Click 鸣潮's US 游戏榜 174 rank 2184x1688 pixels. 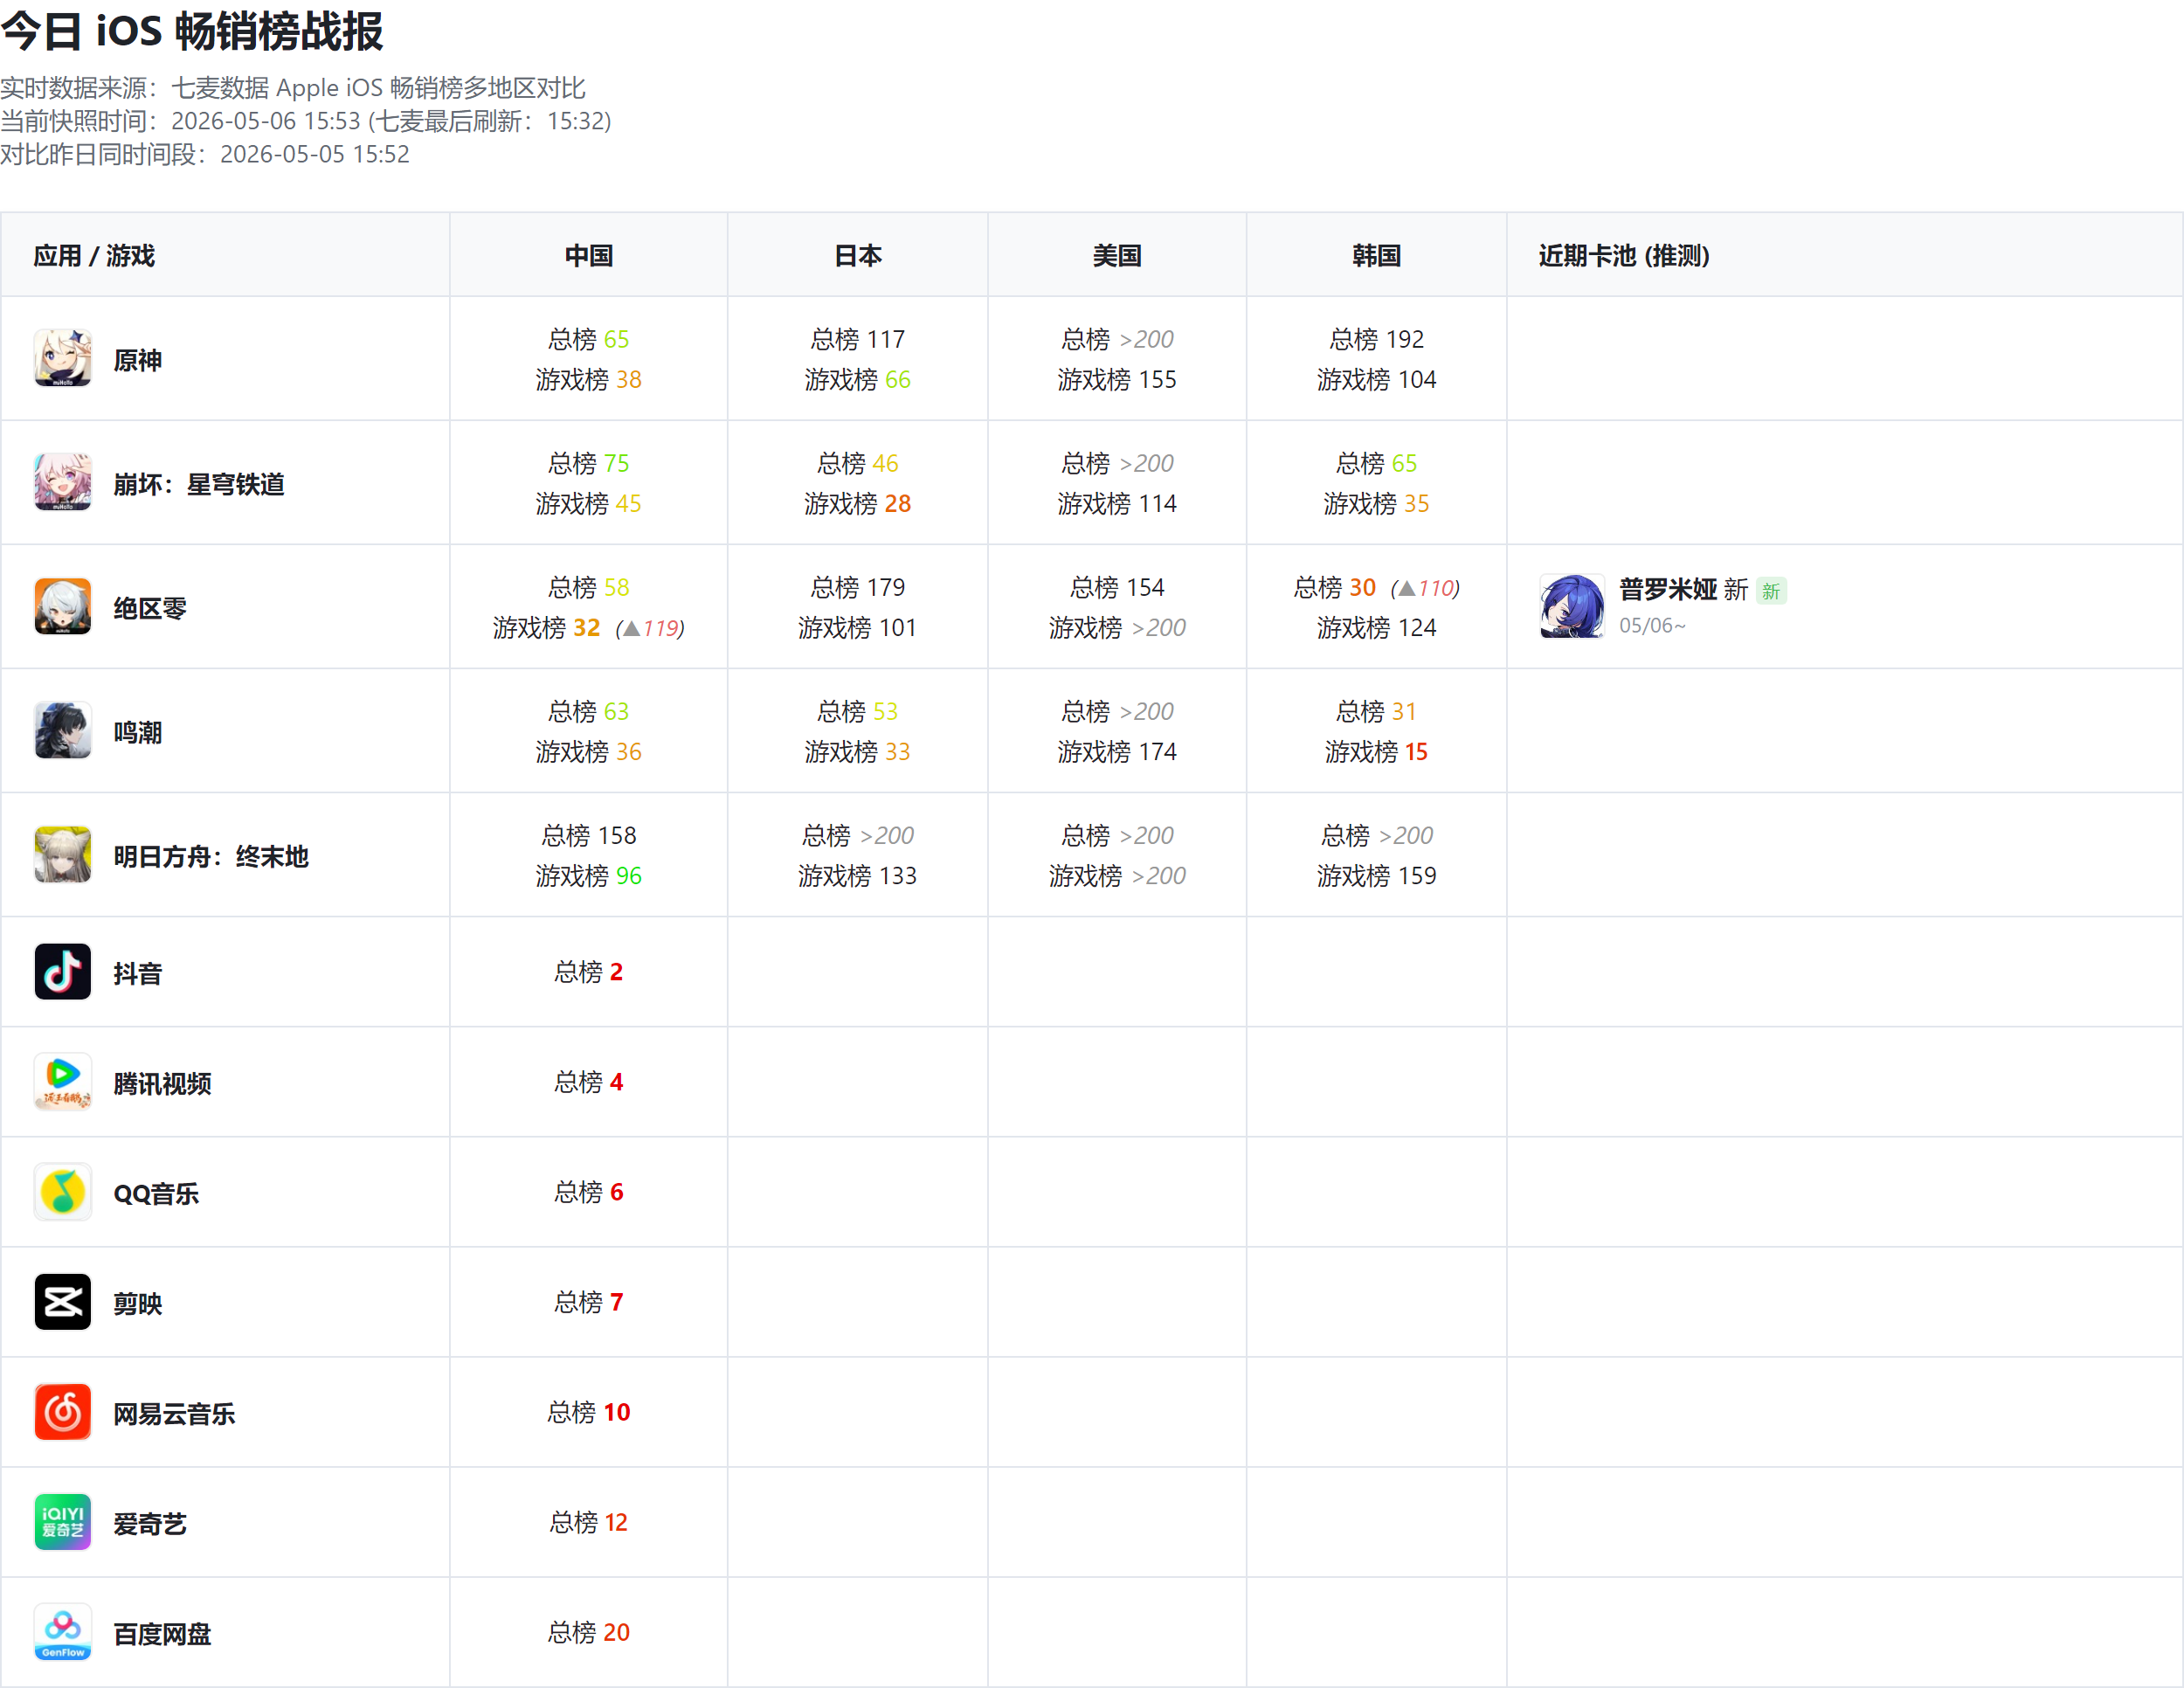[x=1117, y=751]
